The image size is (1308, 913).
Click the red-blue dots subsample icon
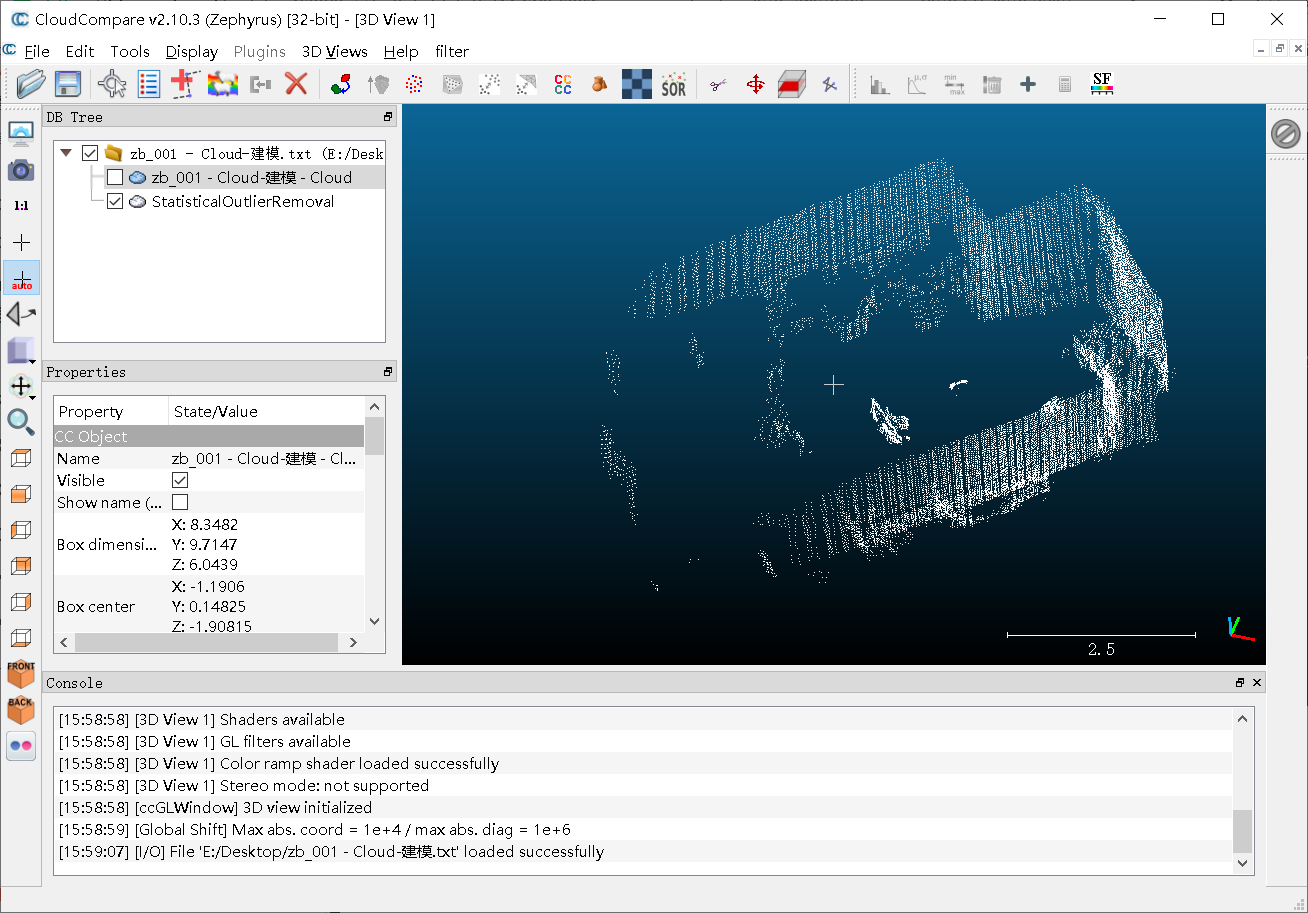415,85
